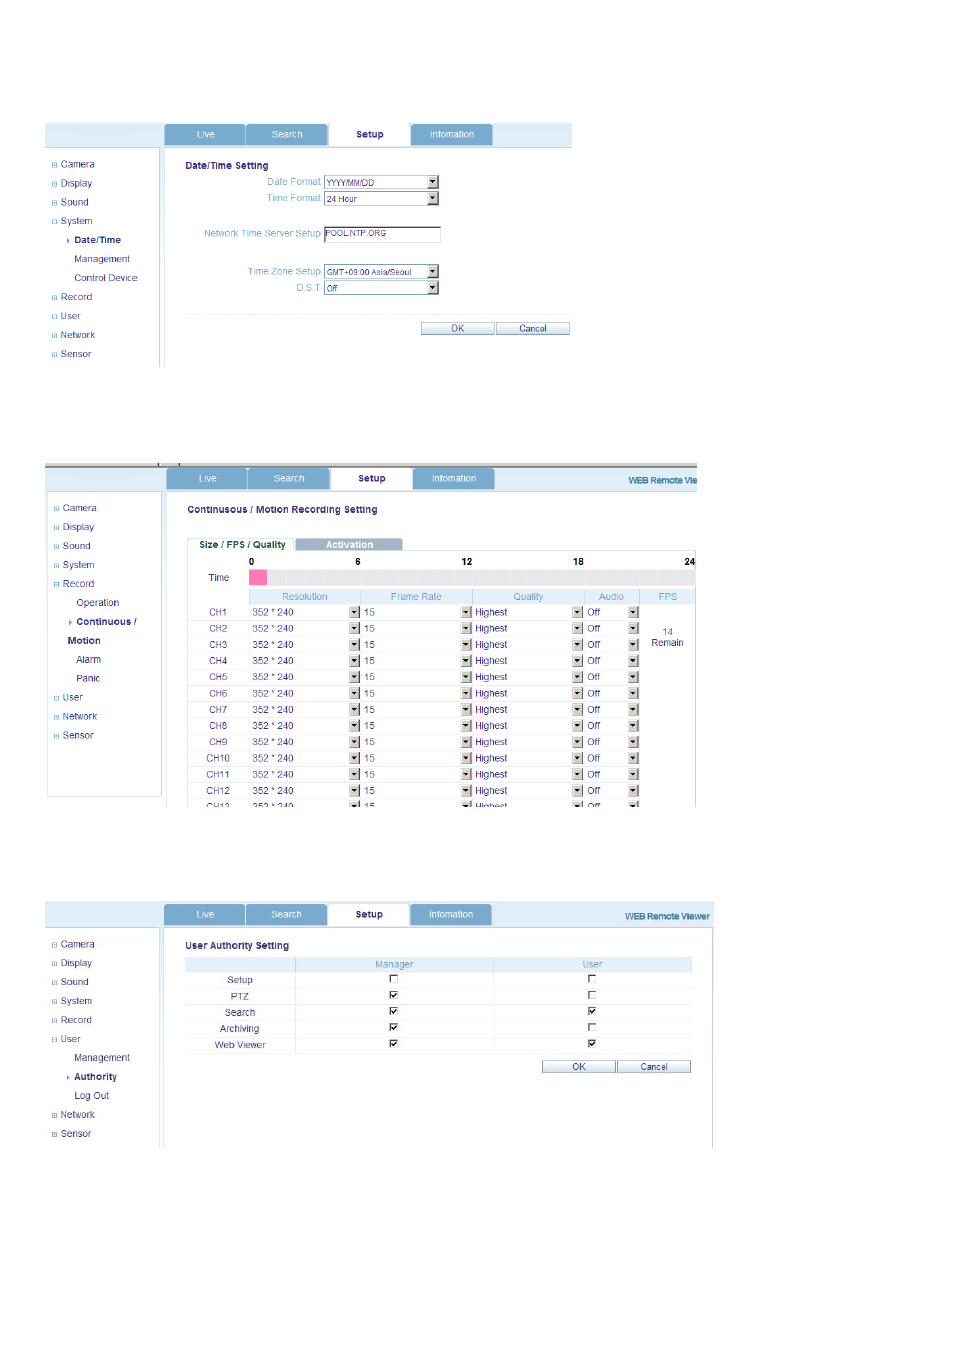Image resolution: width=954 pixels, height=1350 pixels.
Task: Click the arrow icon beside Date/Time
Action: coord(68,241)
